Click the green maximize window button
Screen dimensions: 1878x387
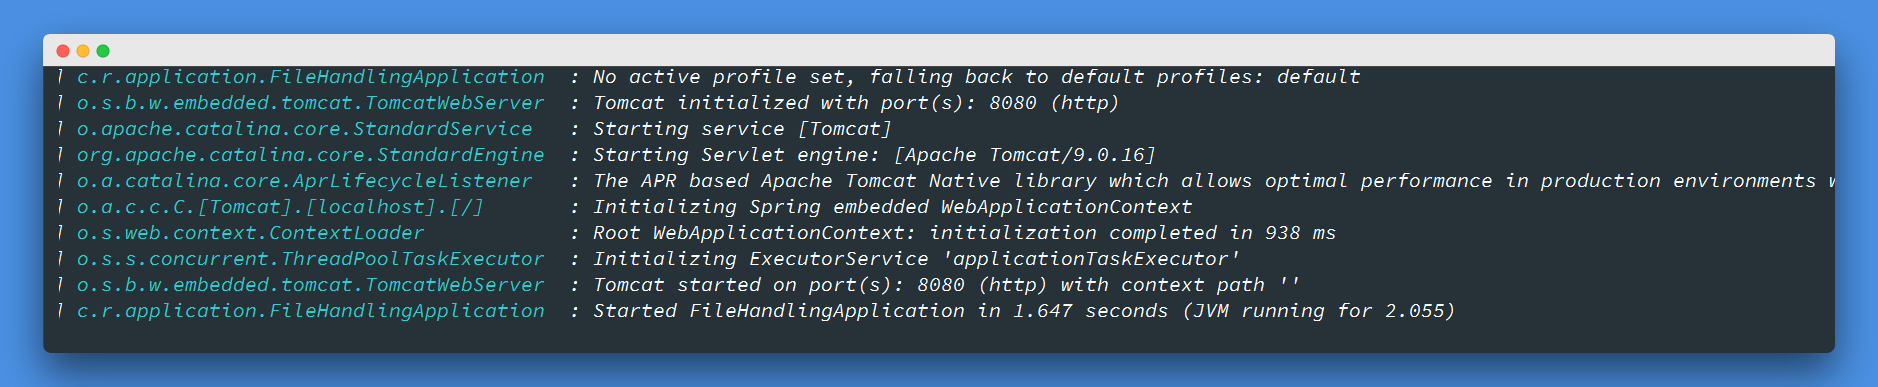(103, 51)
